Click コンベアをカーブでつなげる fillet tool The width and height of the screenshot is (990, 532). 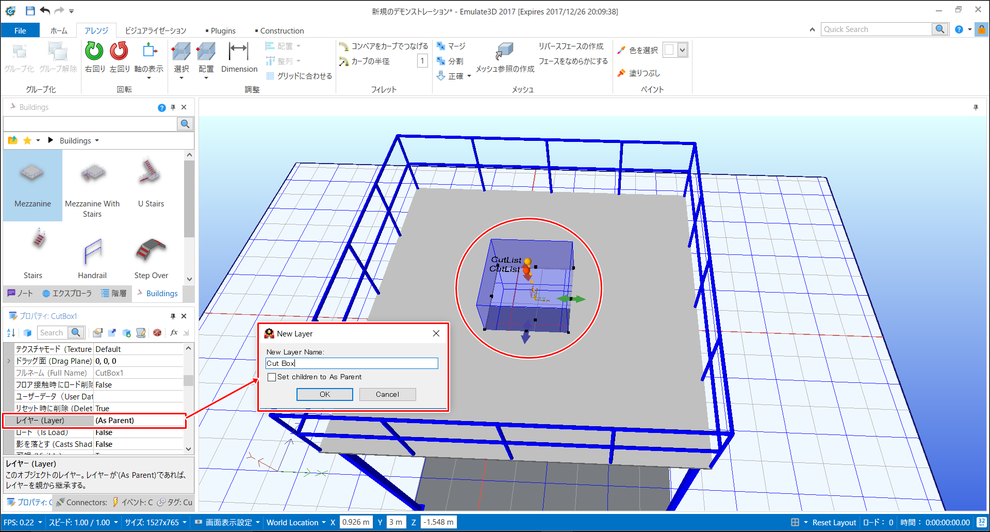coord(383,46)
